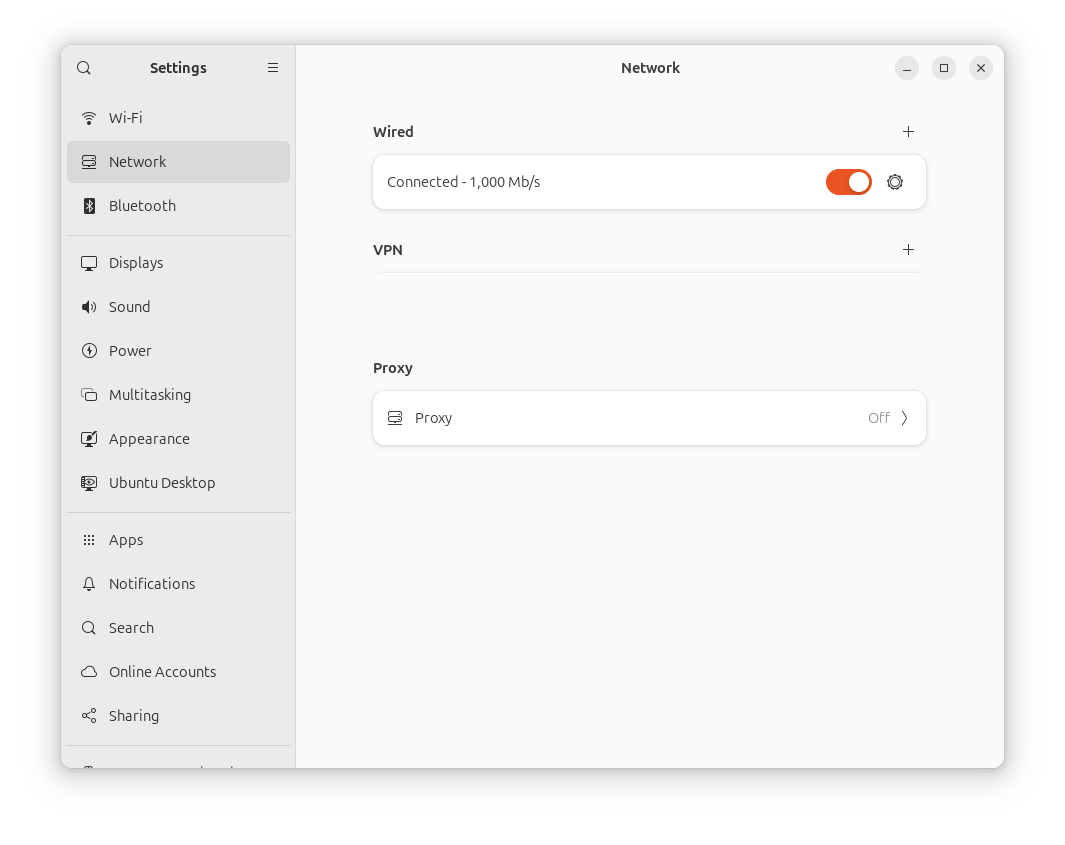1065x845 pixels.
Task: Click the search icon in Settings sidebar
Action: pos(84,68)
